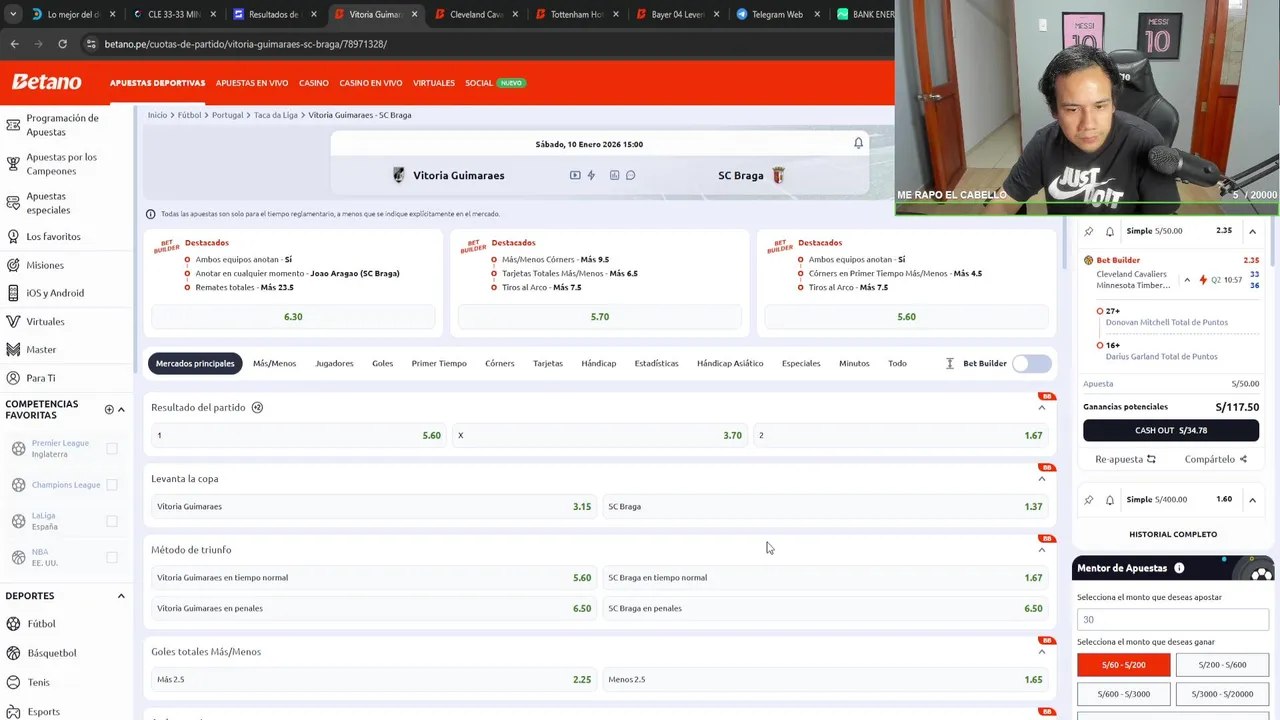Collapse the Cleveland Cavaliers live score row
Viewport: 1280px width, 720px height.
(1187, 280)
